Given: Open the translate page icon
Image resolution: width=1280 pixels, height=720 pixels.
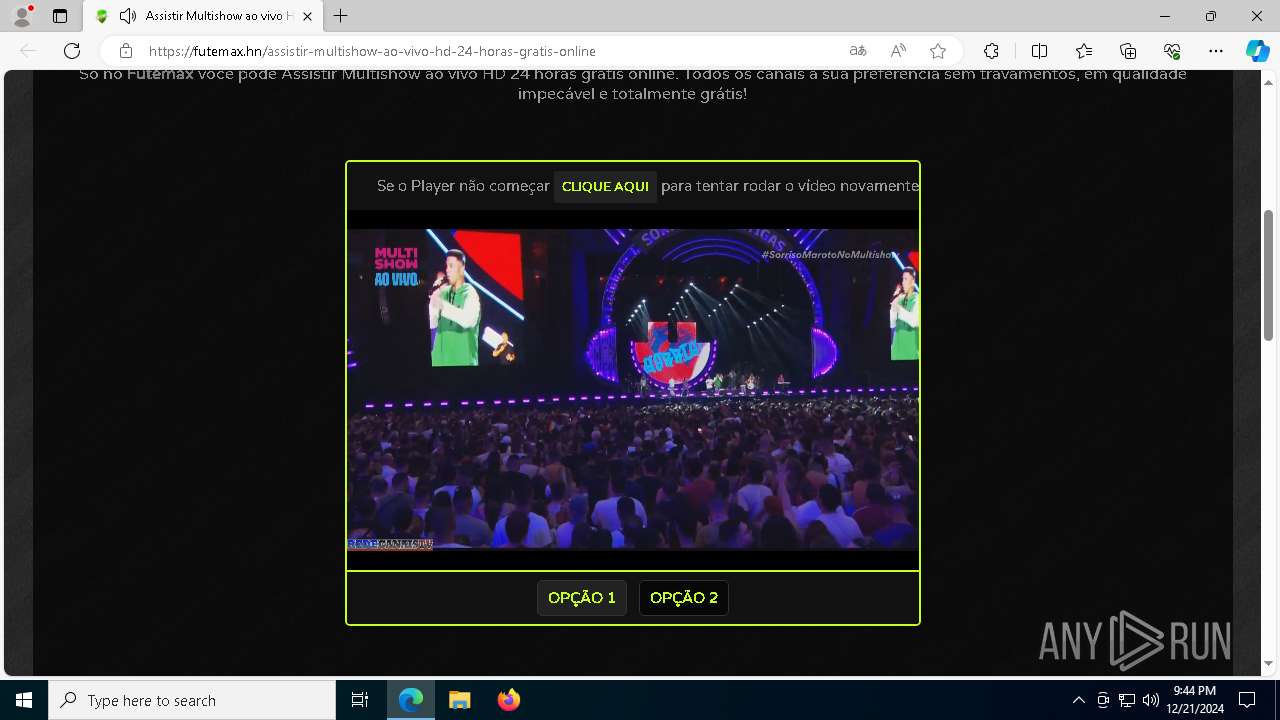Looking at the screenshot, I should coord(858,51).
